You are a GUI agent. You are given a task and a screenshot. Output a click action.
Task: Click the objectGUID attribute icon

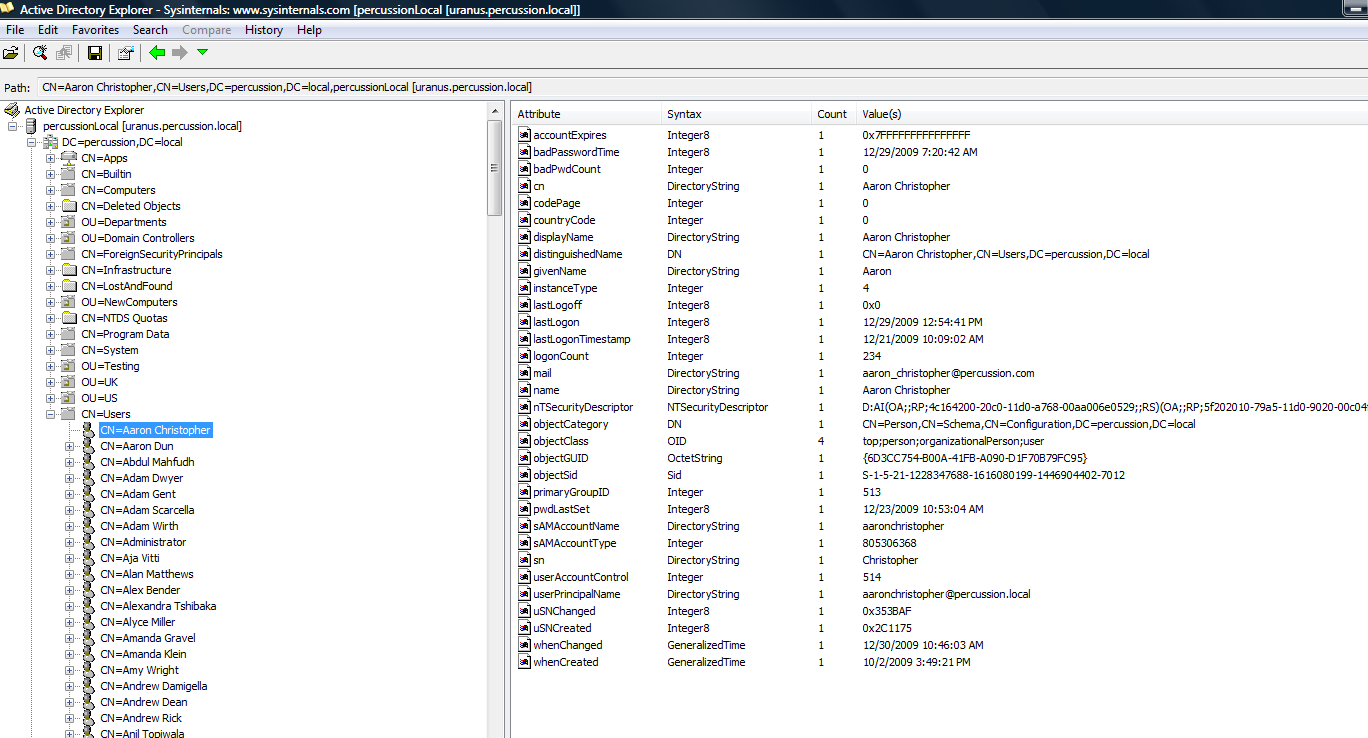click(524, 458)
